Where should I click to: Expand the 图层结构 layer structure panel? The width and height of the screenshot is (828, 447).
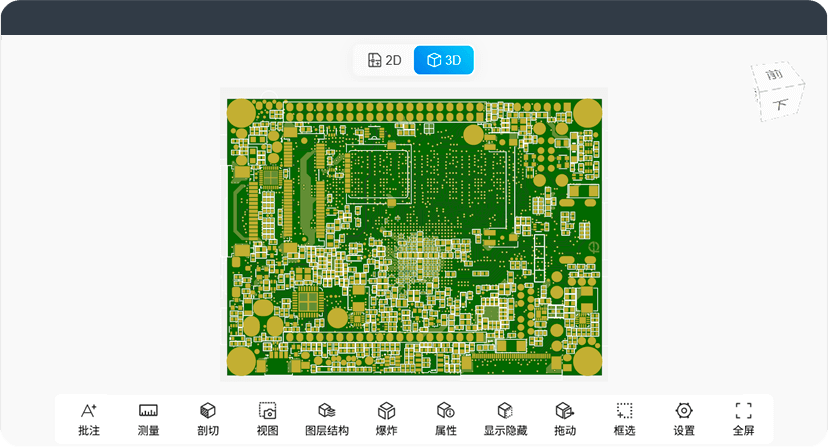point(327,418)
